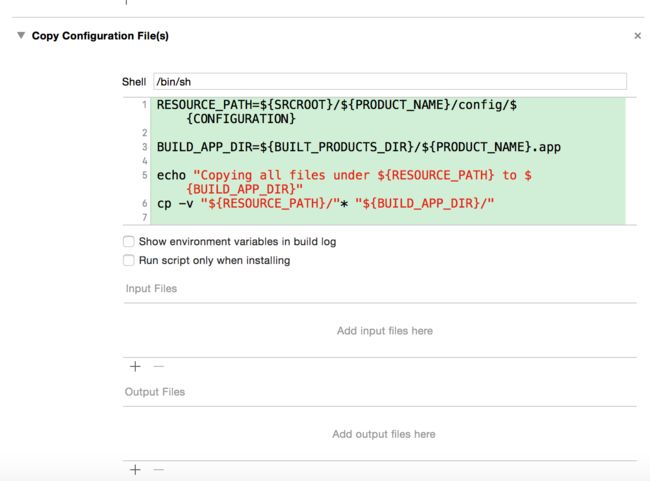Delete the Copy Configuration File(s) build phase
650x481 pixels.
[x=638, y=36]
